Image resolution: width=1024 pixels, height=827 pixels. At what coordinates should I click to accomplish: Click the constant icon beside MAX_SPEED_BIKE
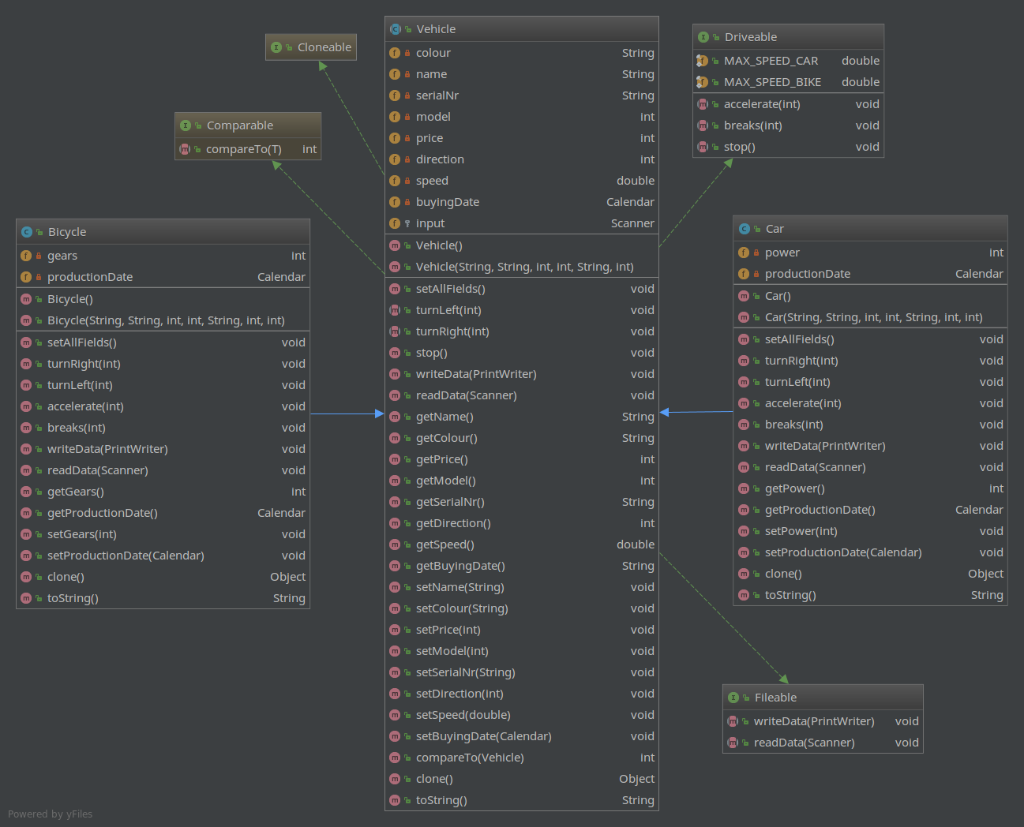(702, 82)
